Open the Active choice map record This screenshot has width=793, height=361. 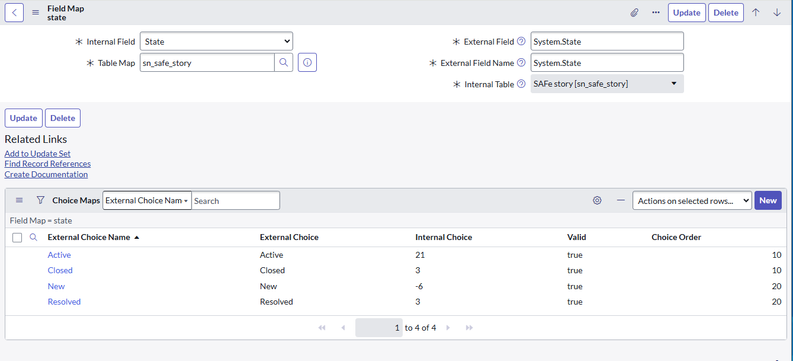point(59,255)
